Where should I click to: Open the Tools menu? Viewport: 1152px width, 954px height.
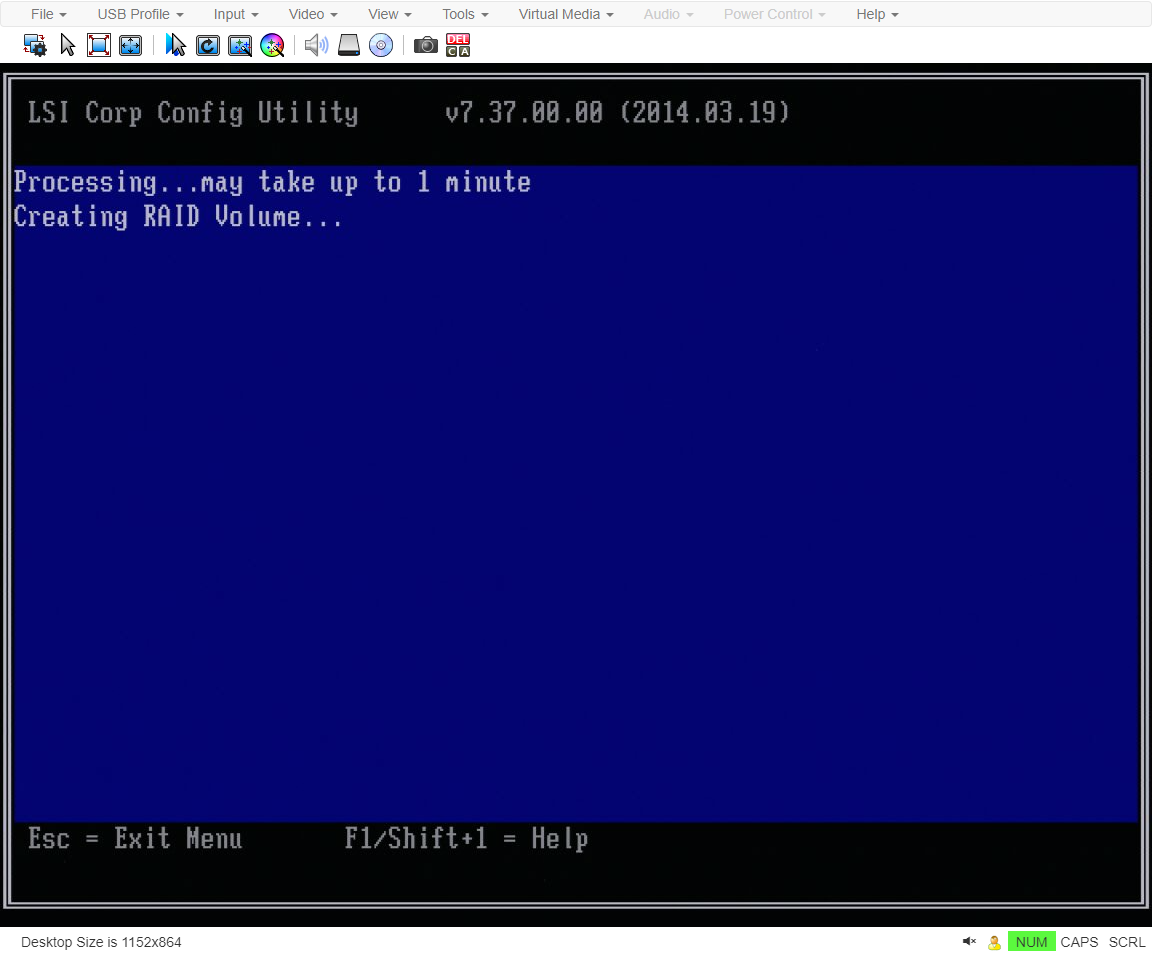pos(465,14)
